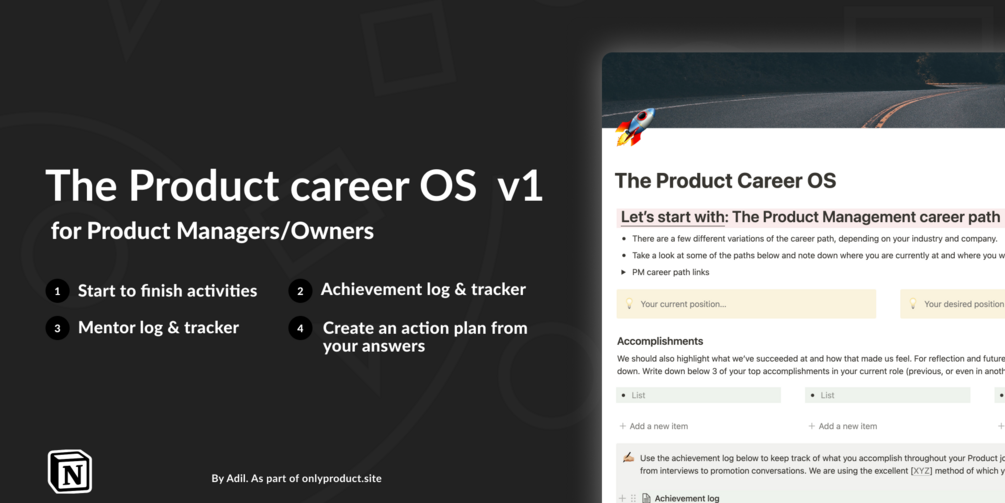Click the Product Career OS page title
1005x503 pixels.
point(725,181)
